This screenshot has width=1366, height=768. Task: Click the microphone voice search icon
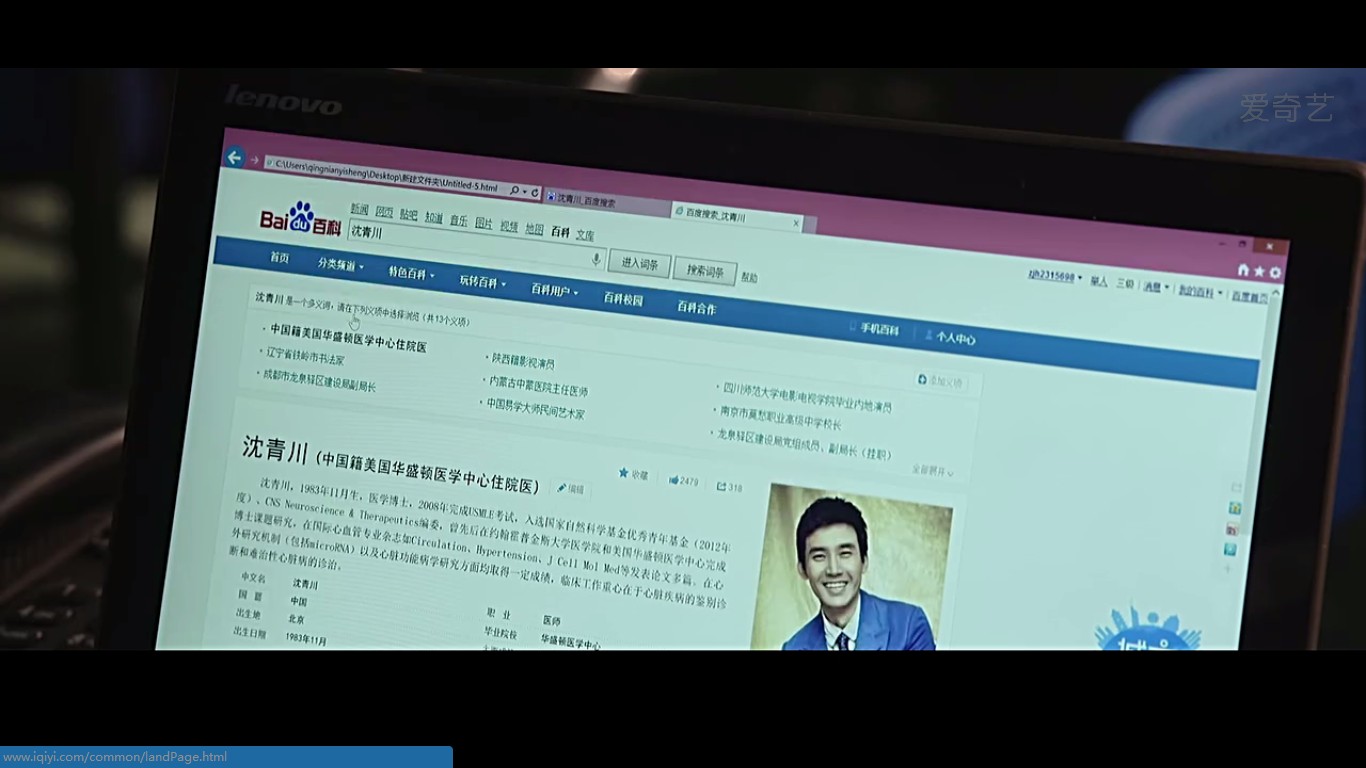(596, 259)
